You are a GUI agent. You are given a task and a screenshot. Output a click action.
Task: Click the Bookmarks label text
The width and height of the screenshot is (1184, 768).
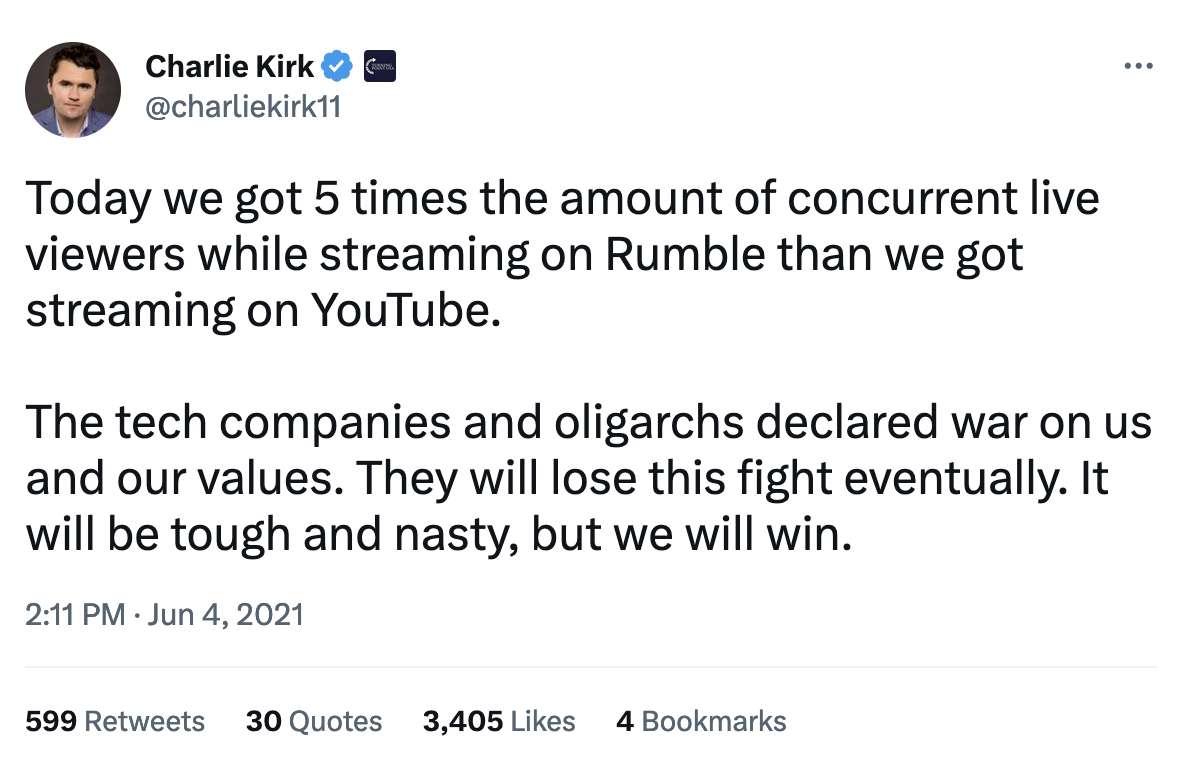[x=715, y=721]
